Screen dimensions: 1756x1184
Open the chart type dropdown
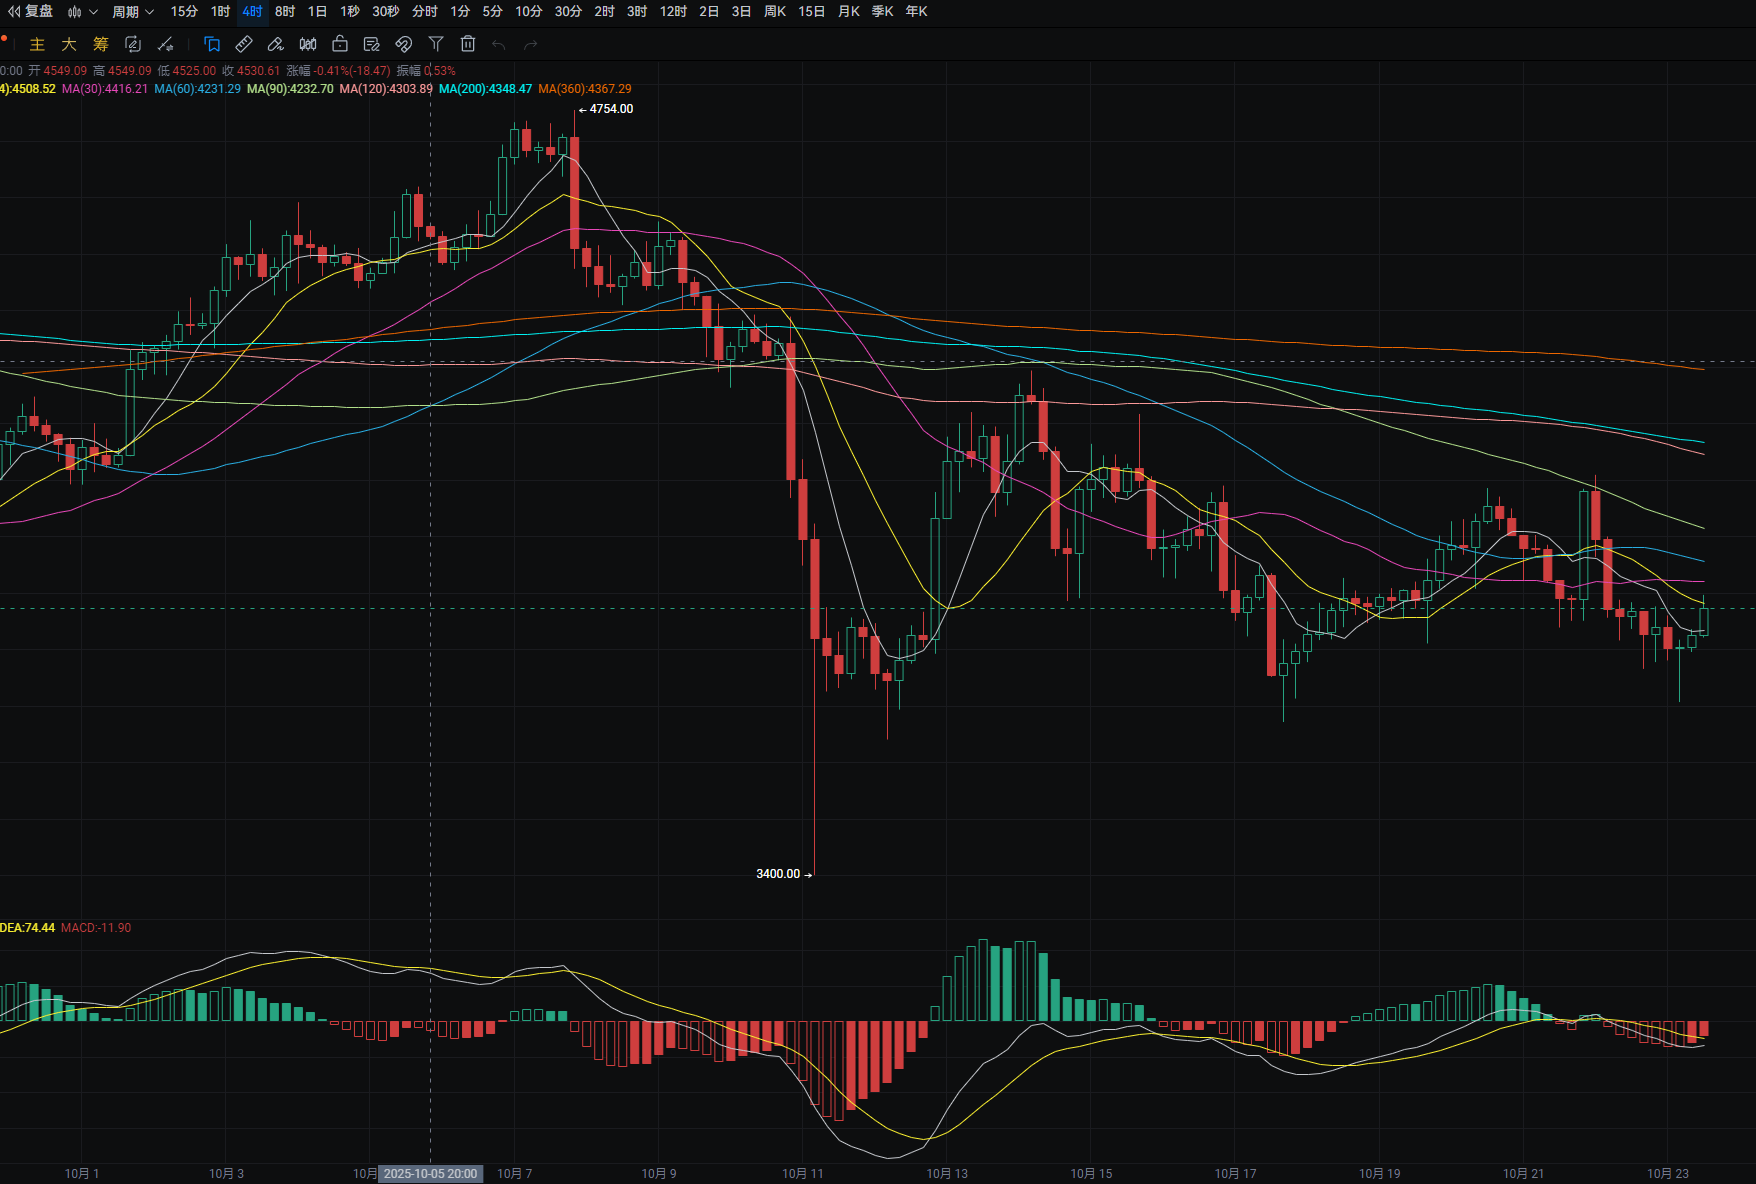82,12
